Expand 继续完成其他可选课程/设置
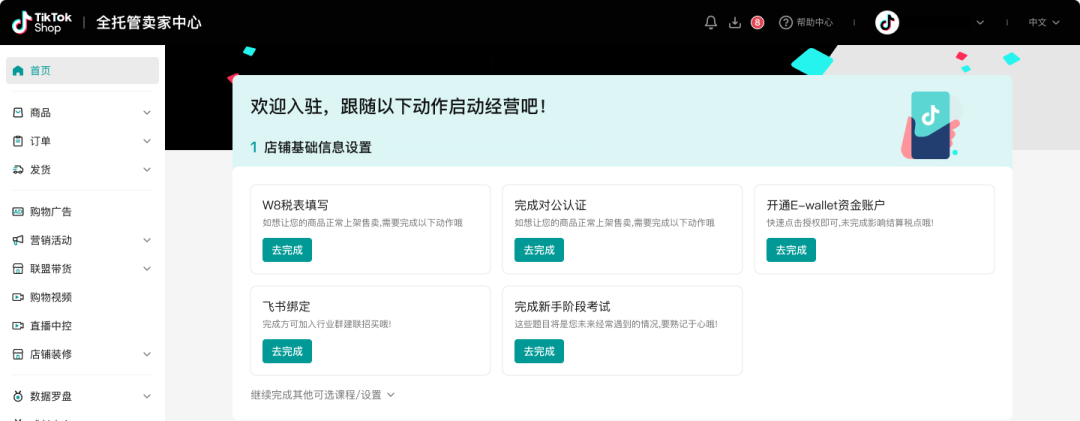1080x421 pixels. (x=323, y=394)
